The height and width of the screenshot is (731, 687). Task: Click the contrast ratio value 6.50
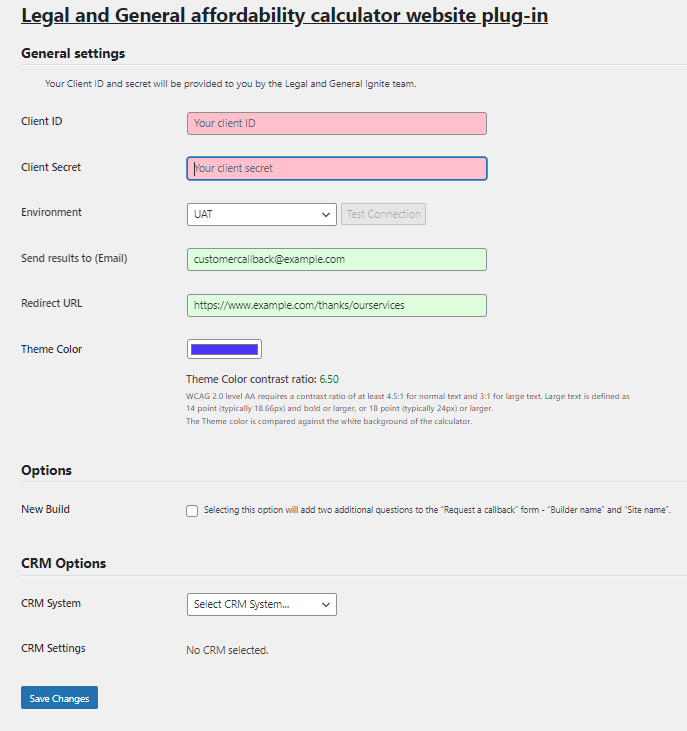click(x=329, y=379)
